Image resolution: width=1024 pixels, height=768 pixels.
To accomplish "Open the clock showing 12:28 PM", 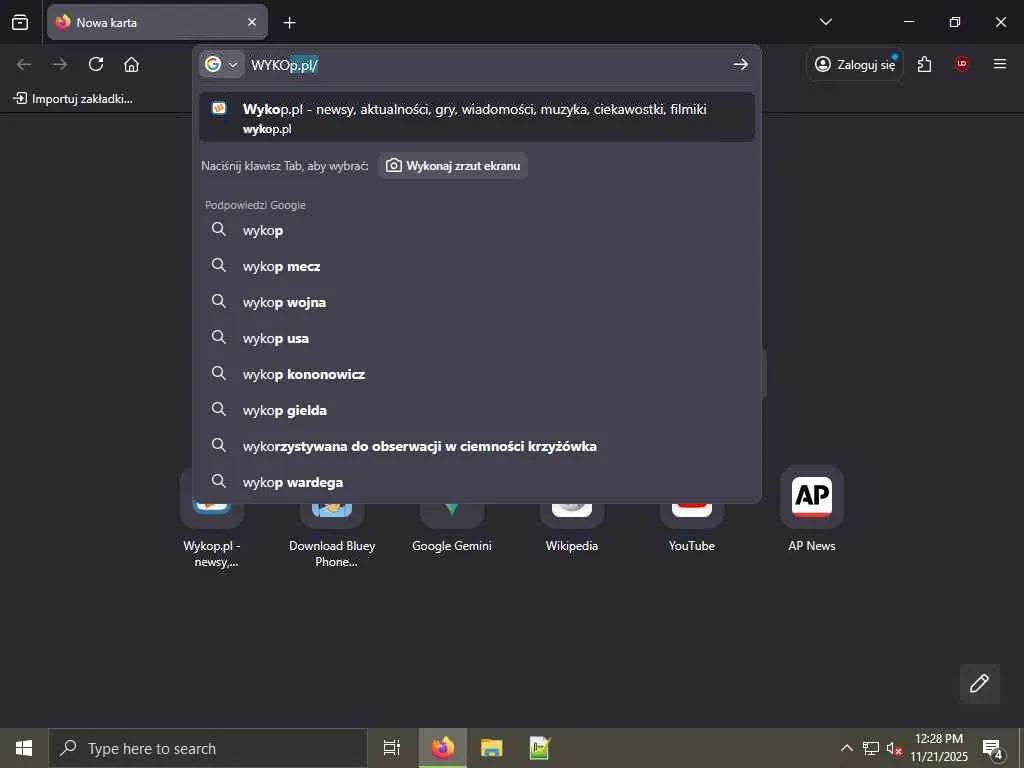I will (939, 748).
